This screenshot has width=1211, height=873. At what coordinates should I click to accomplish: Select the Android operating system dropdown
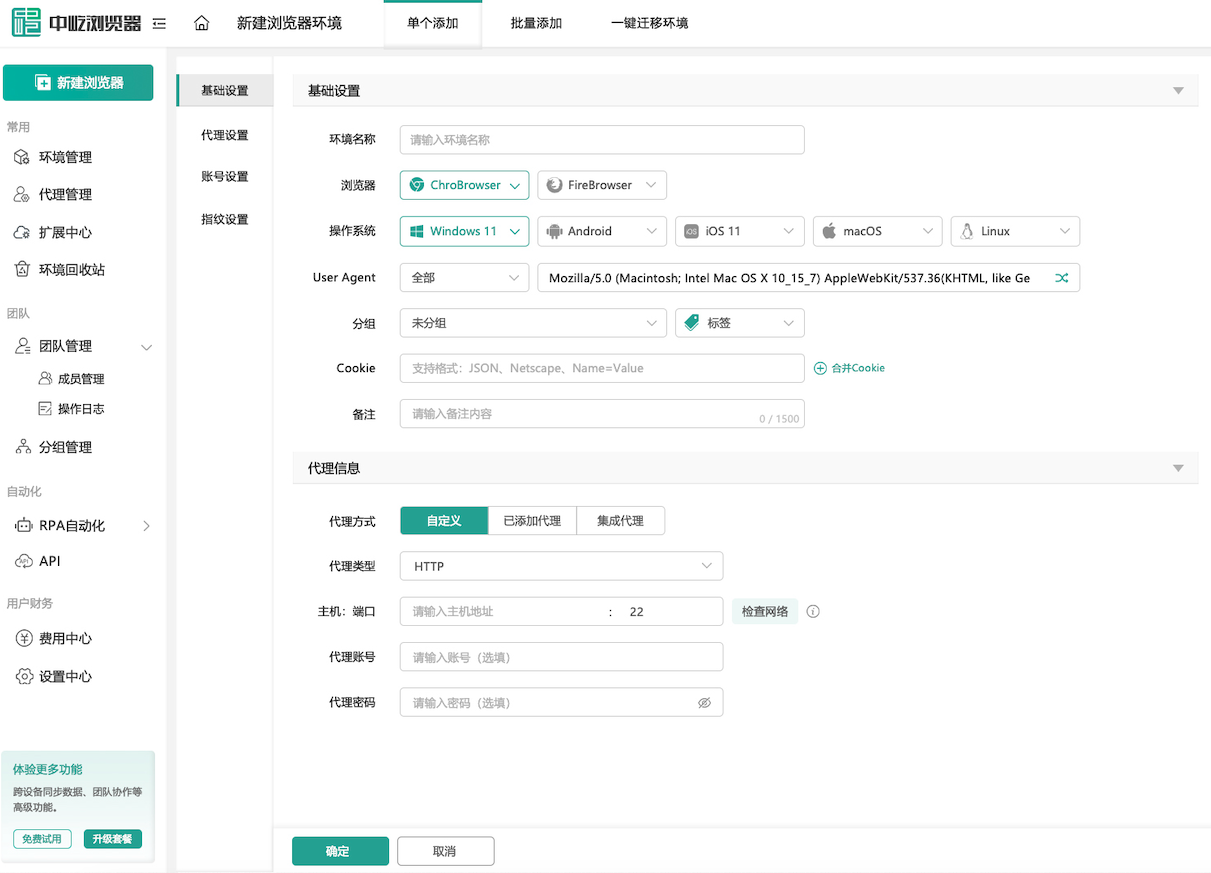click(602, 231)
